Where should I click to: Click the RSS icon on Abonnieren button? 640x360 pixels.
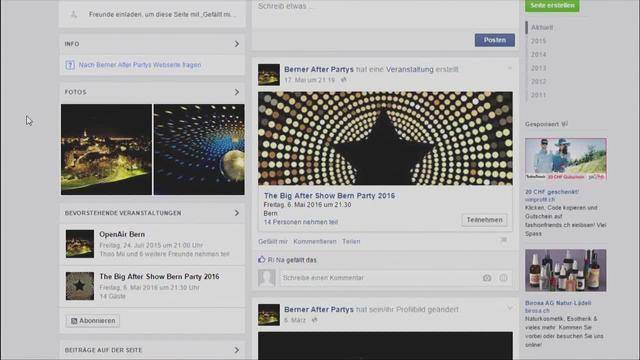point(74,321)
